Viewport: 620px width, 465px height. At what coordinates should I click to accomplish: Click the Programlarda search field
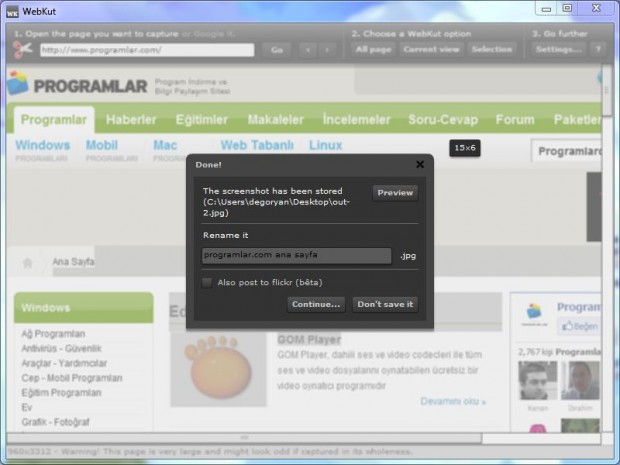(566, 151)
